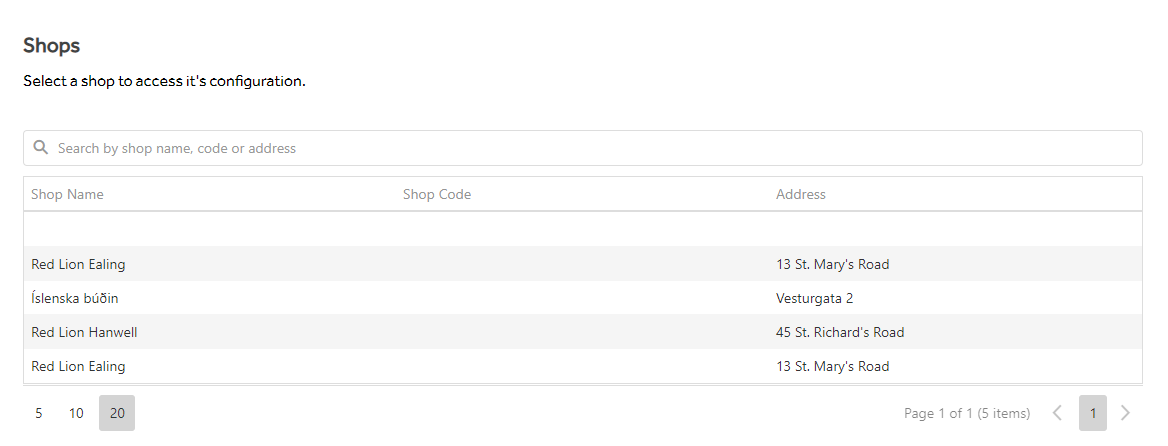This screenshot has height=446, width=1168.
Task: Go to previous page with left chevron
Action: pyautogui.click(x=1057, y=413)
